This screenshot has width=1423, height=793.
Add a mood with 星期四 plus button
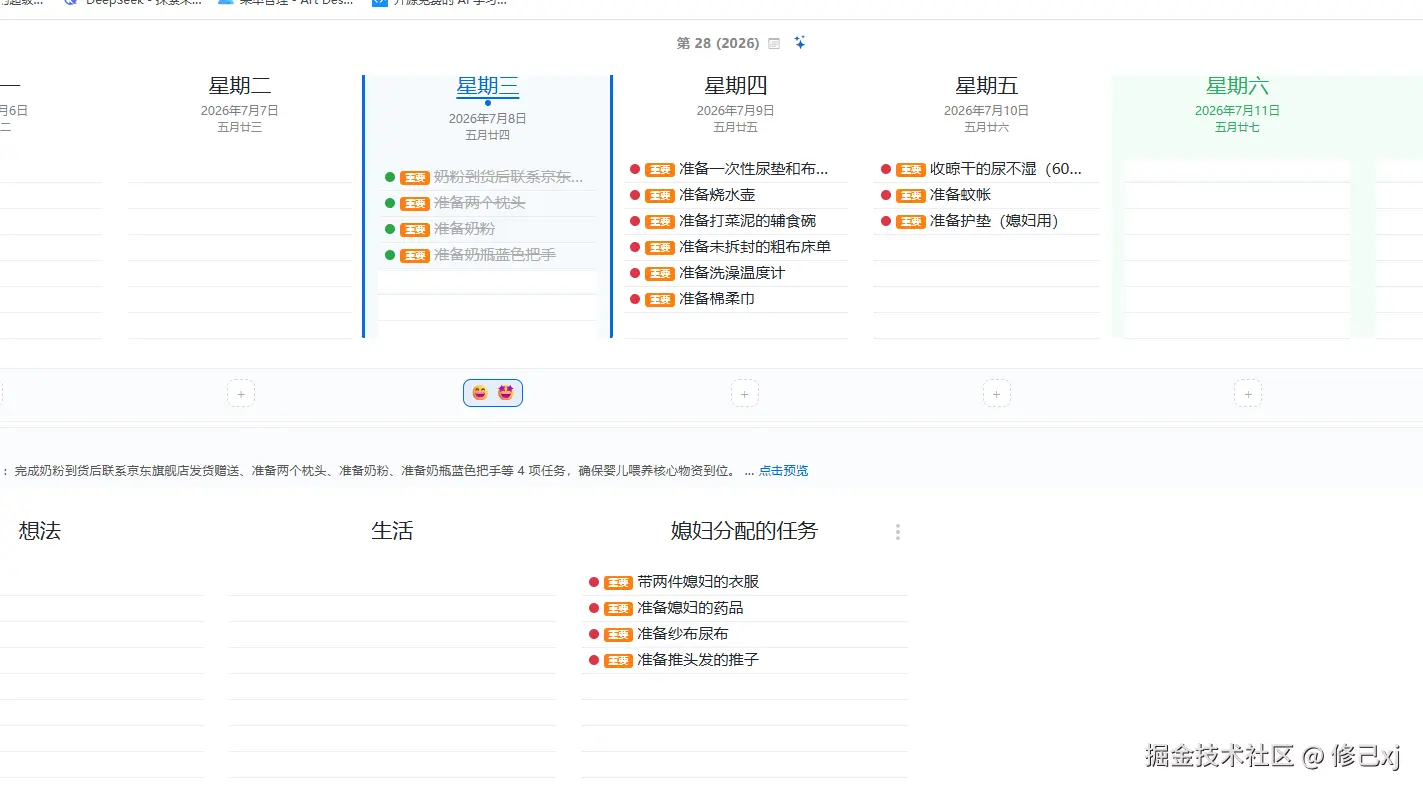tap(744, 393)
